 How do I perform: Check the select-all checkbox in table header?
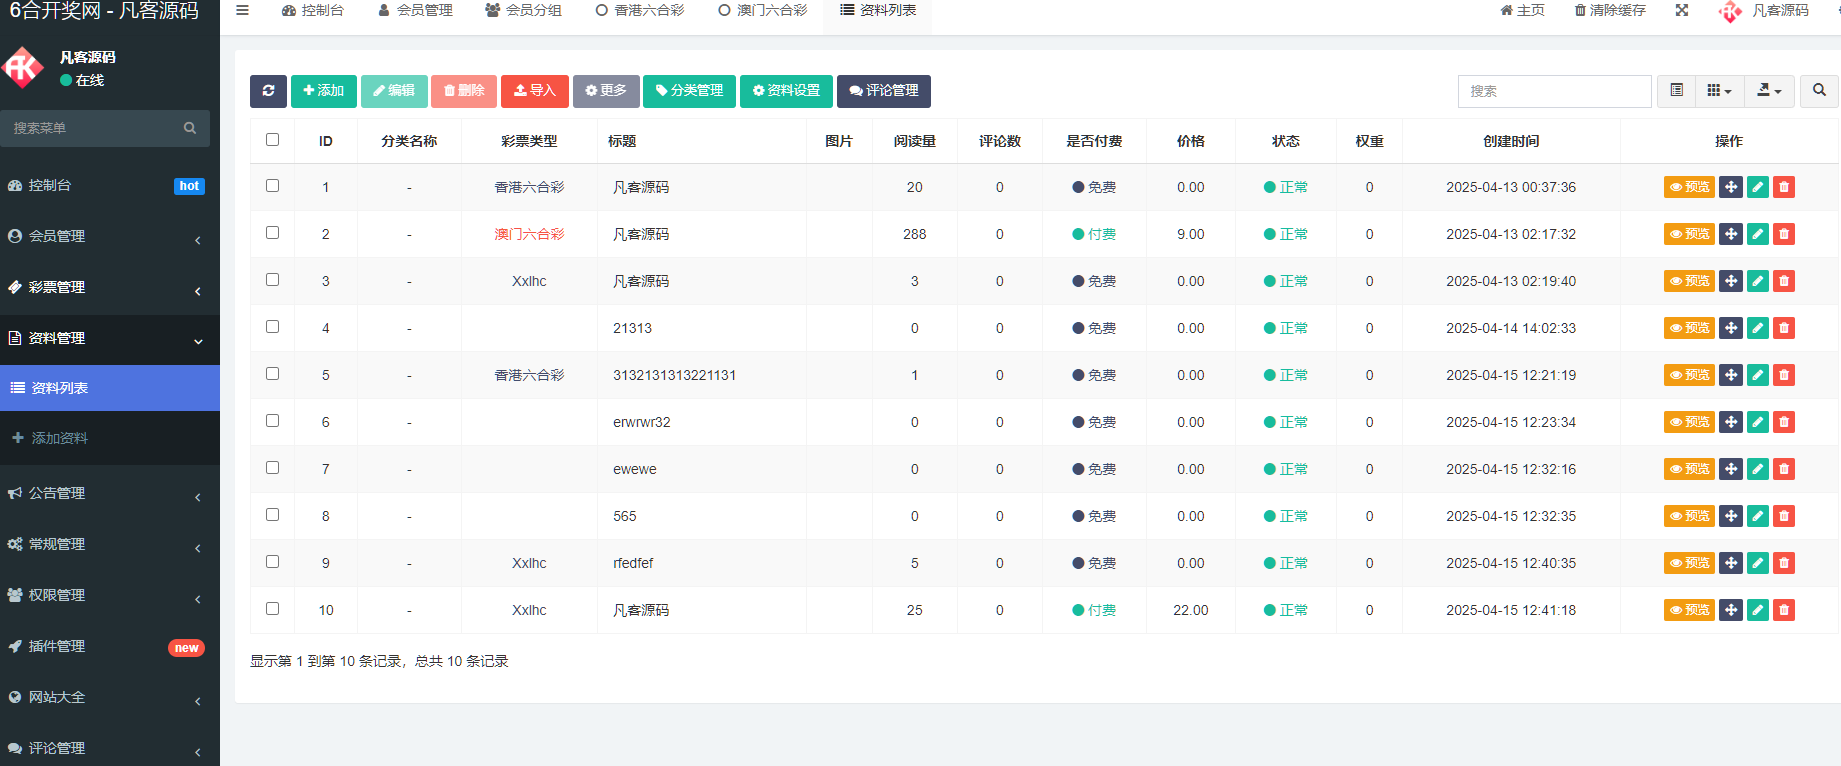pos(272,140)
